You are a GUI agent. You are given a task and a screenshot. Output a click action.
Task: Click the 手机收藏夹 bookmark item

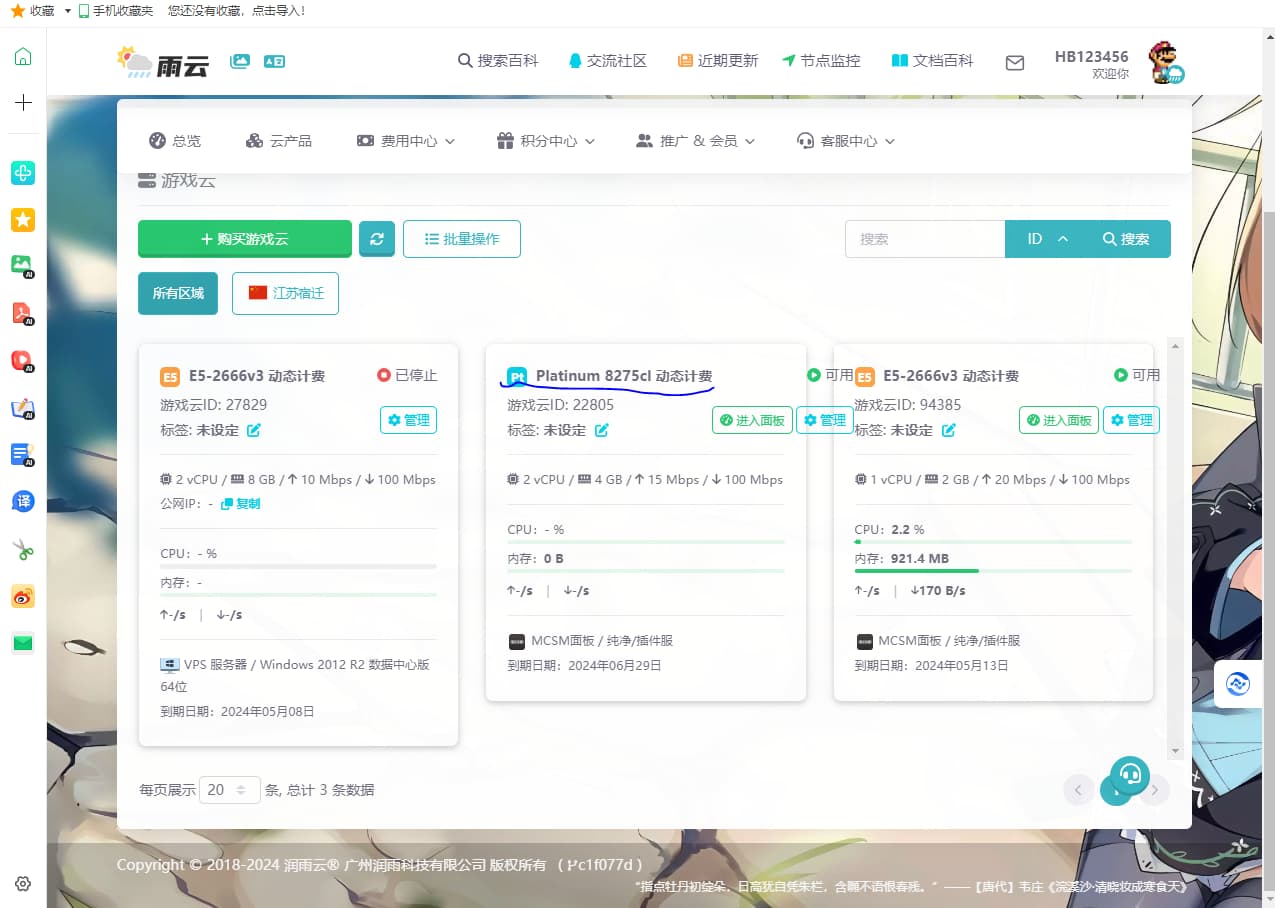click(x=116, y=11)
